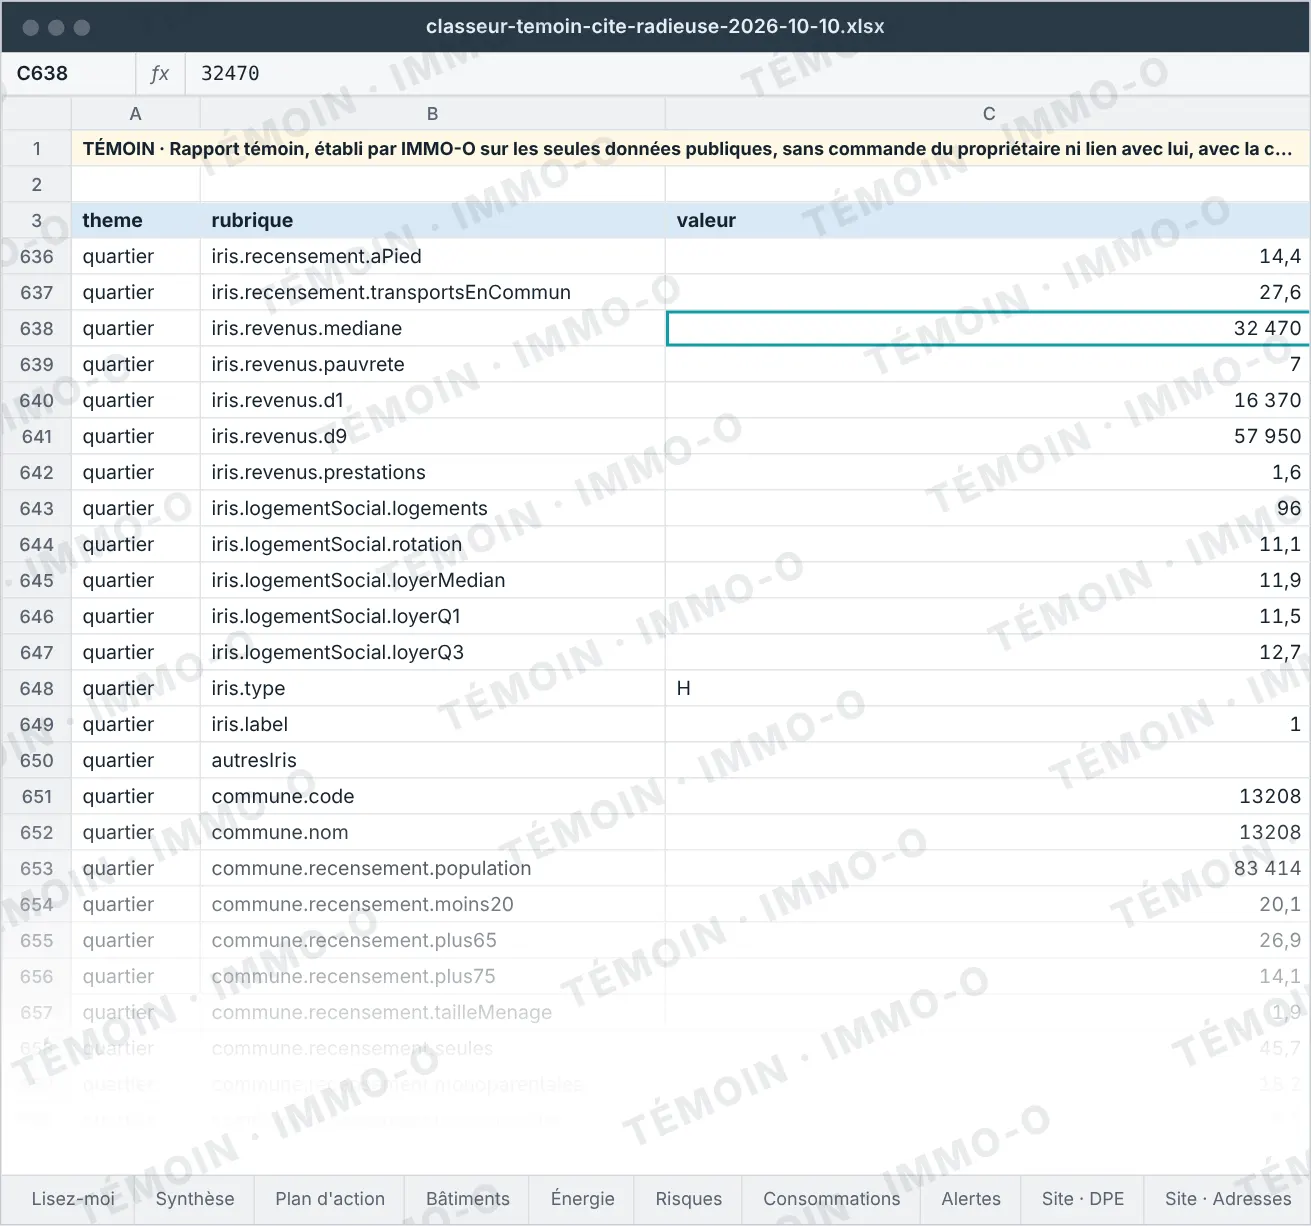This screenshot has width=1311, height=1226.
Task: Click the iris.logementSocial.logements cell
Action: 433,508
